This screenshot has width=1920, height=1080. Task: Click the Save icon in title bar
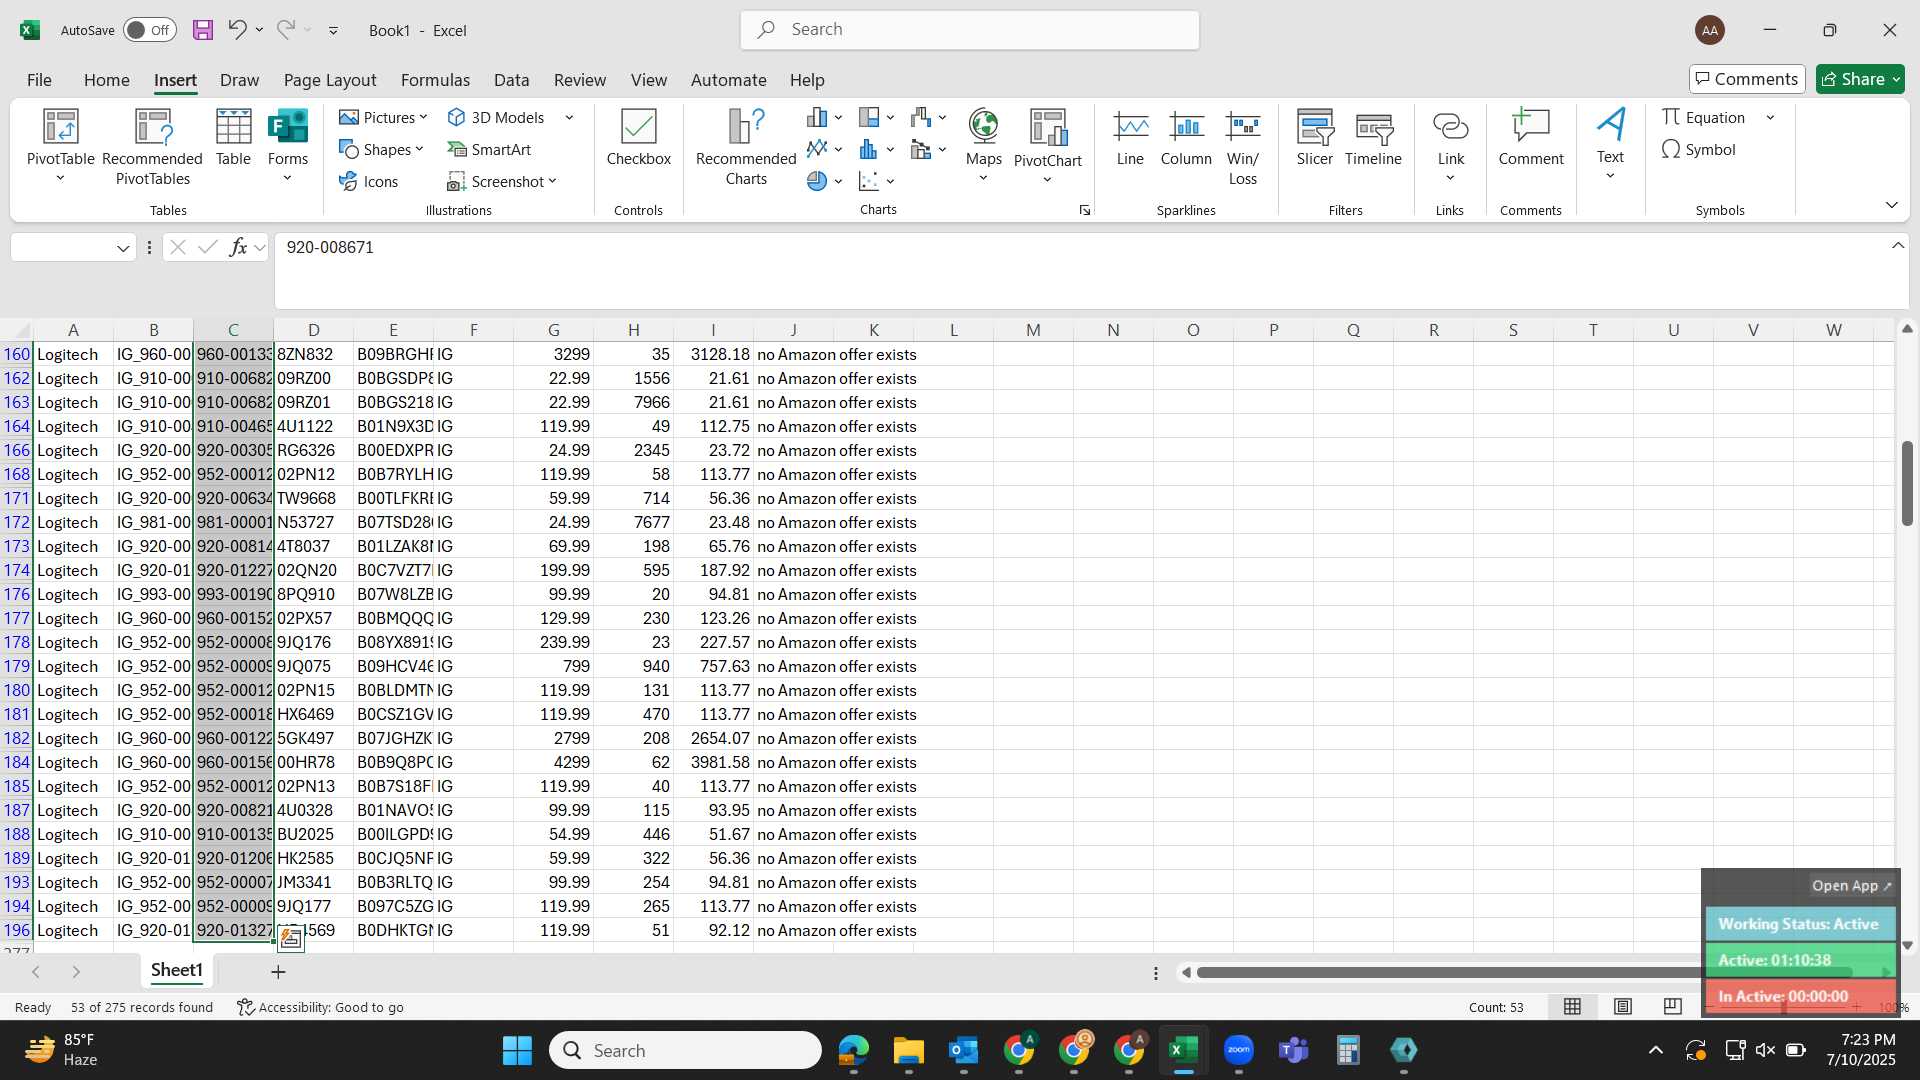(203, 30)
